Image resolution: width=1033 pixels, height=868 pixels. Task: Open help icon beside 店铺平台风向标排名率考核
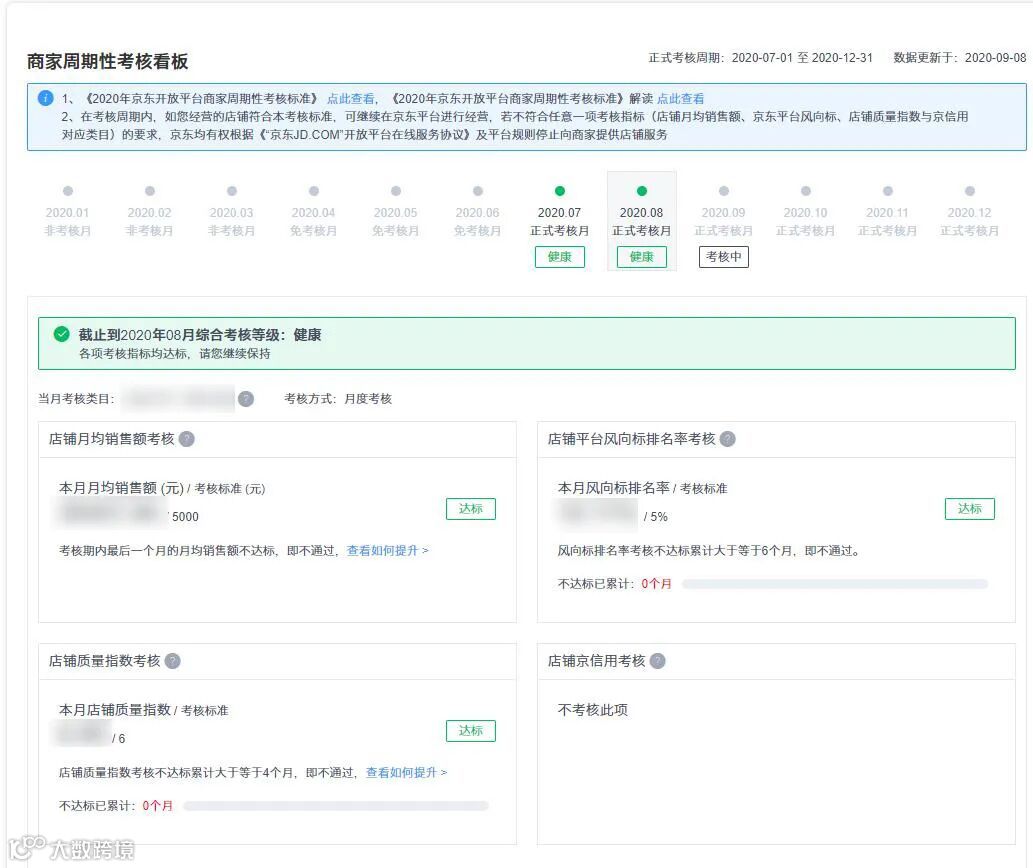[x=727, y=439]
